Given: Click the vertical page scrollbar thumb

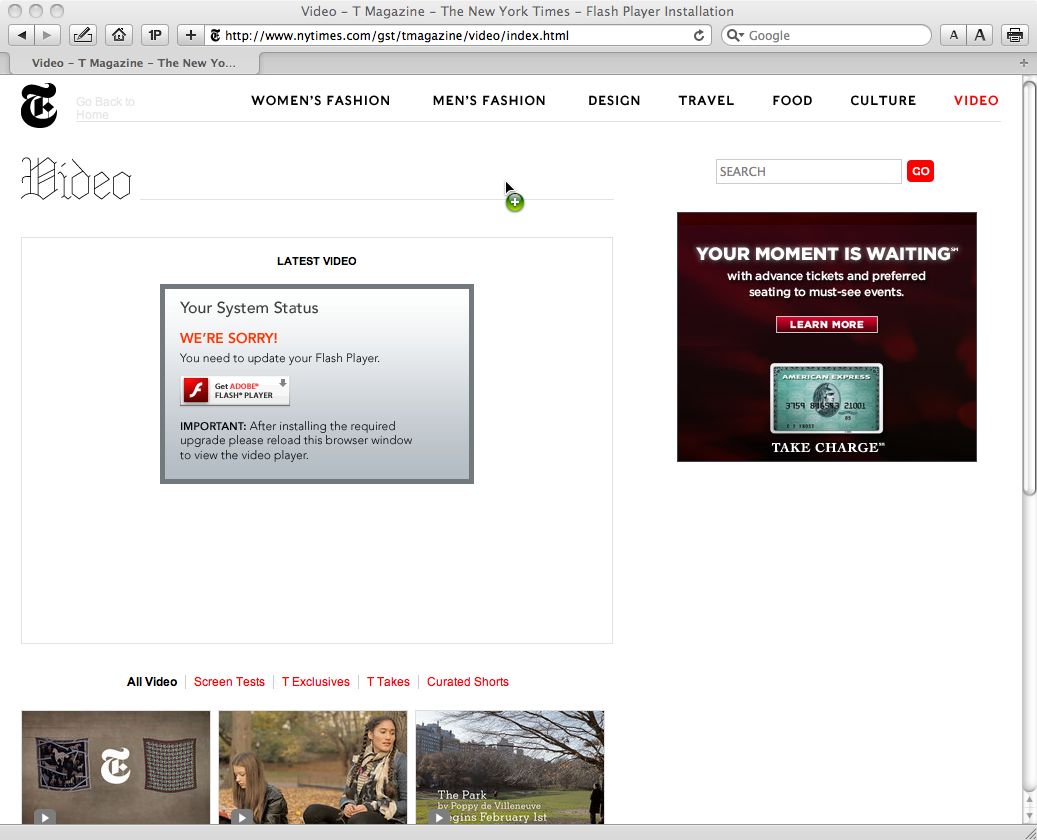Looking at the screenshot, I should click(1029, 286).
